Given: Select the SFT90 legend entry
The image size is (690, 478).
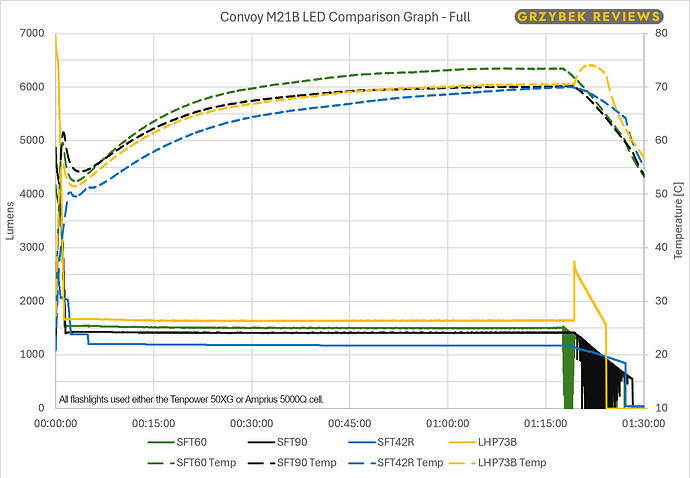Looking at the screenshot, I should pyautogui.click(x=278, y=442).
